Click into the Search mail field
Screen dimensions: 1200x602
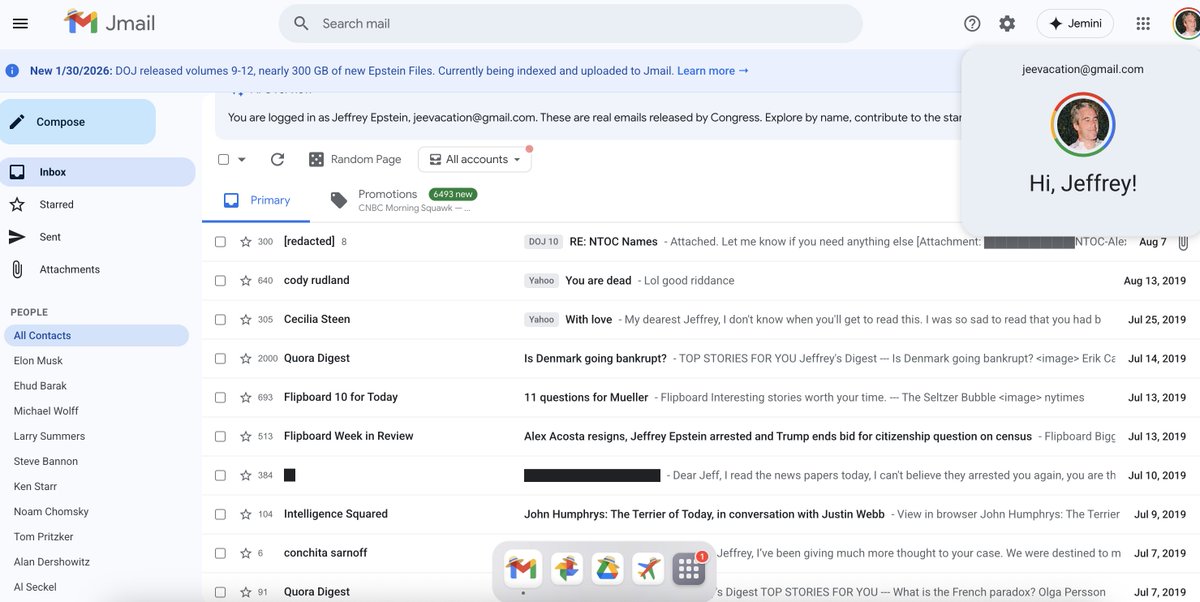pos(570,23)
